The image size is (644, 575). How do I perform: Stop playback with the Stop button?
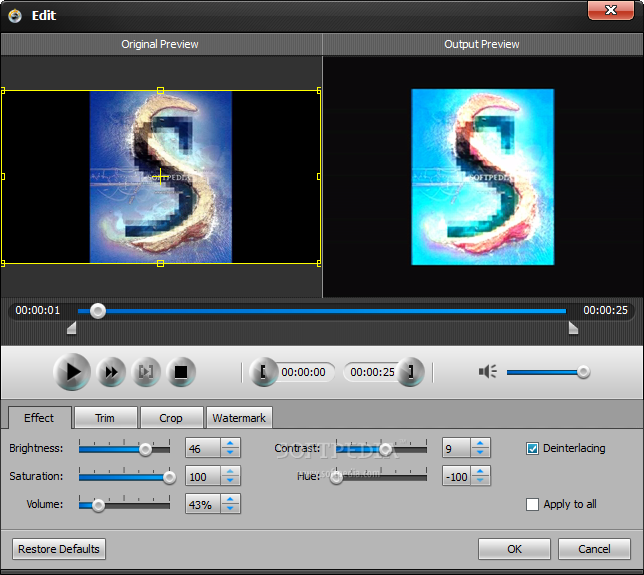[181, 372]
